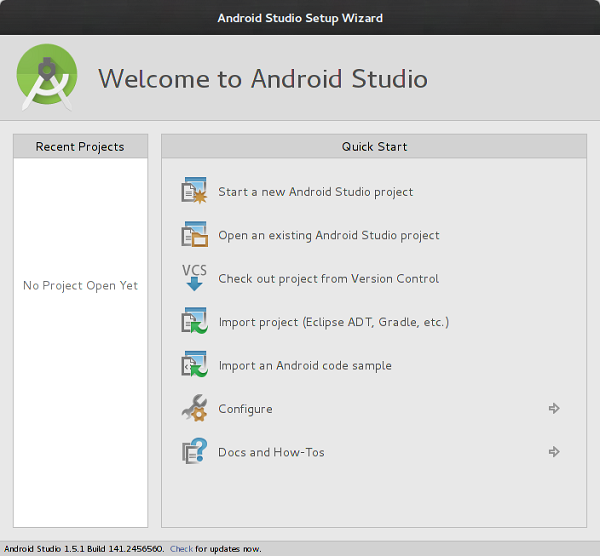Click the new Android Studio project icon
Viewport: 600px width, 556px height.
pos(194,190)
